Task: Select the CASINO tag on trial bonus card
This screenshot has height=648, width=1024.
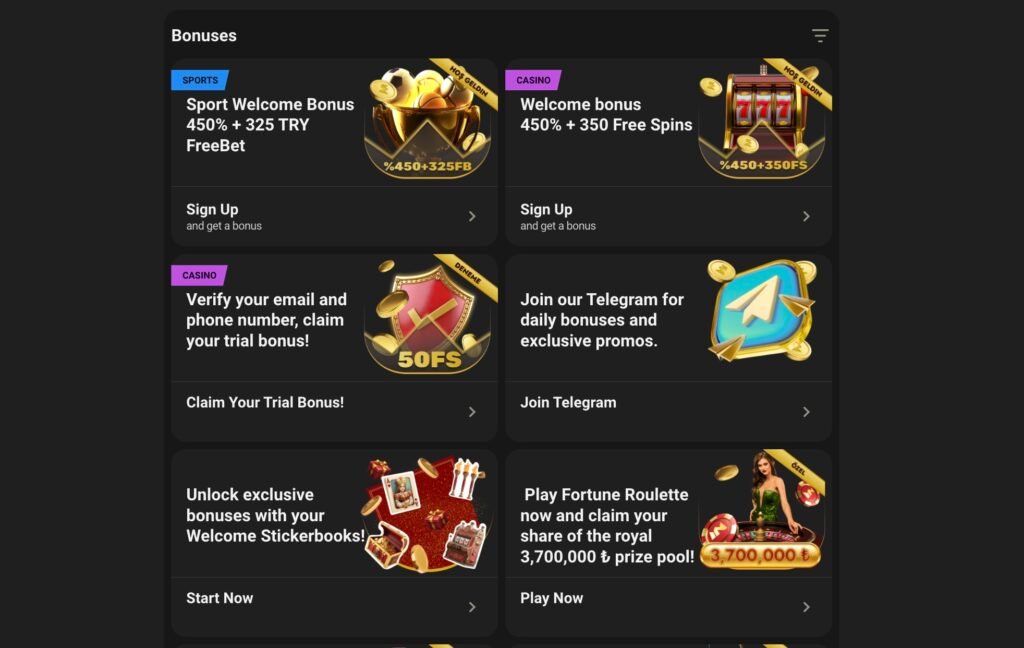Action: (x=199, y=275)
